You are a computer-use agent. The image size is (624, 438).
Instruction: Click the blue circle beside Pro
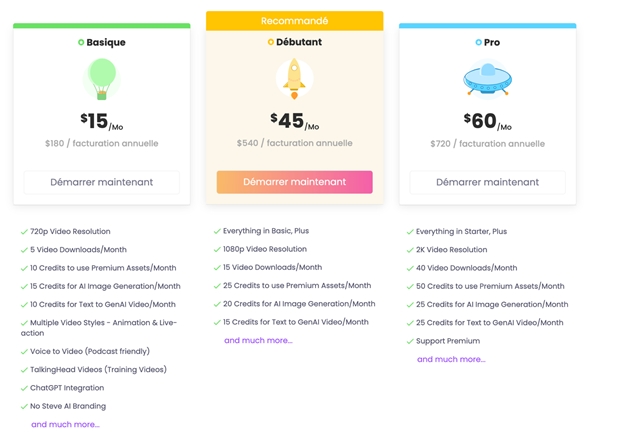(x=478, y=42)
